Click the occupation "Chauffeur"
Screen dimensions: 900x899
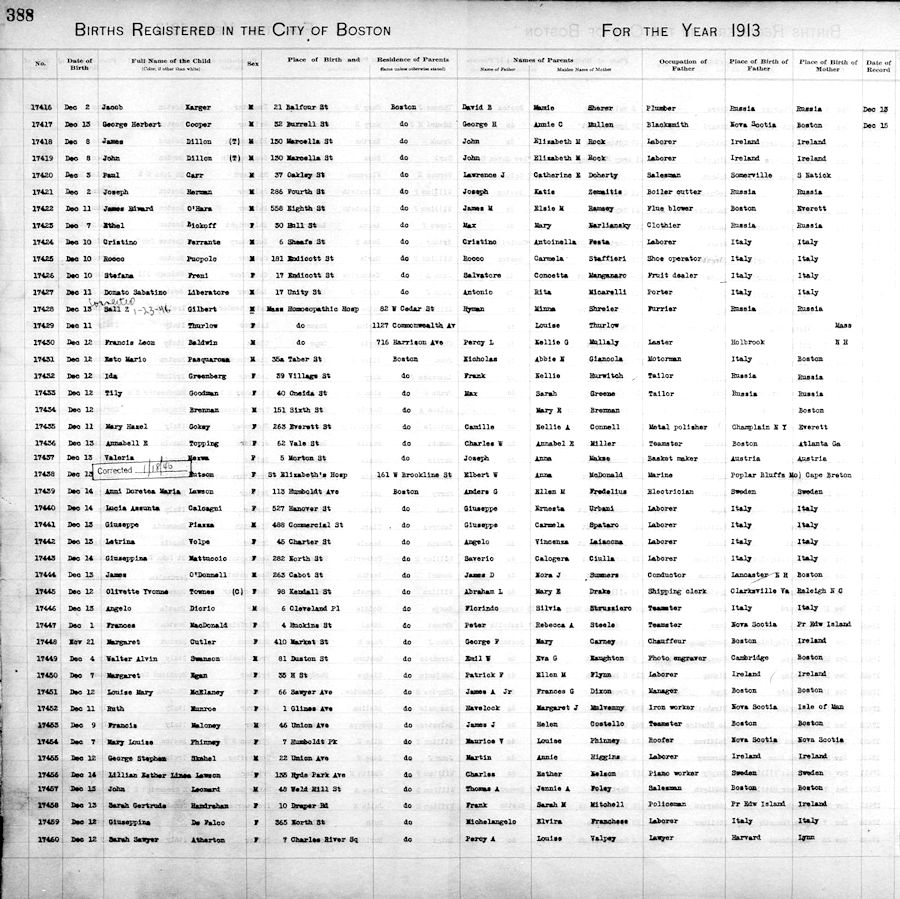[666, 641]
